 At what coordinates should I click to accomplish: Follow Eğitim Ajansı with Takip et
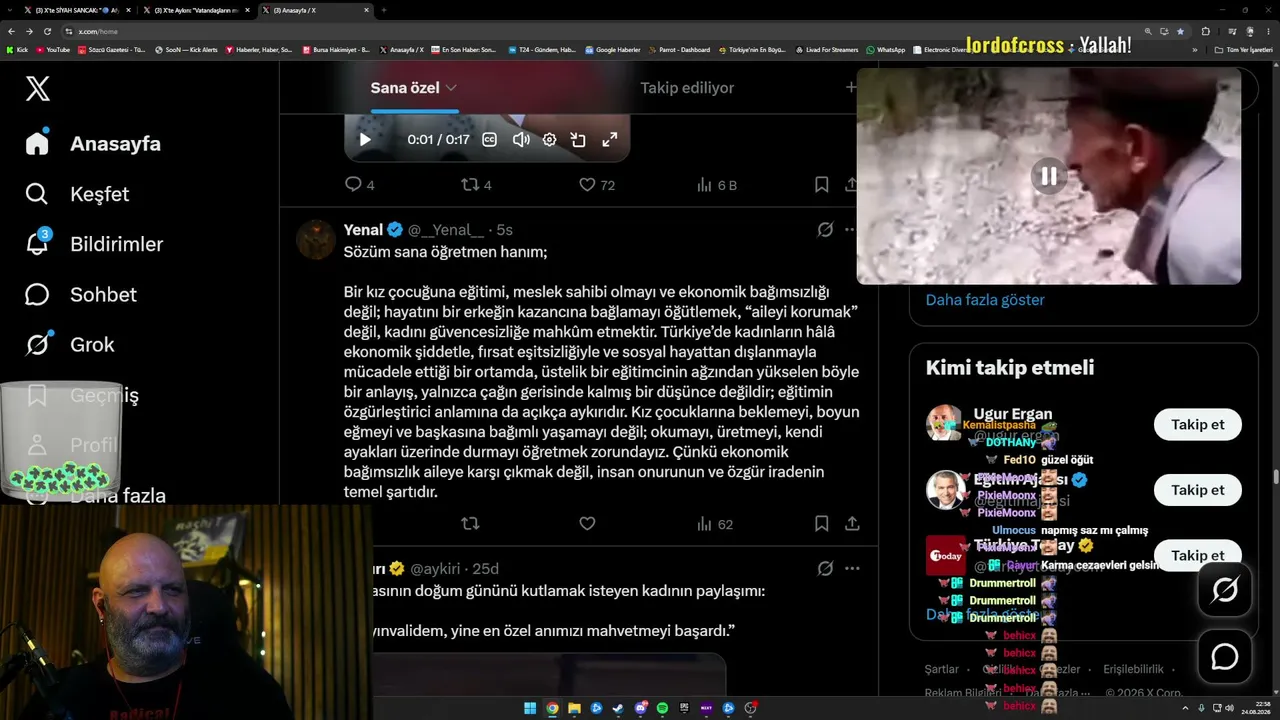(x=1197, y=490)
